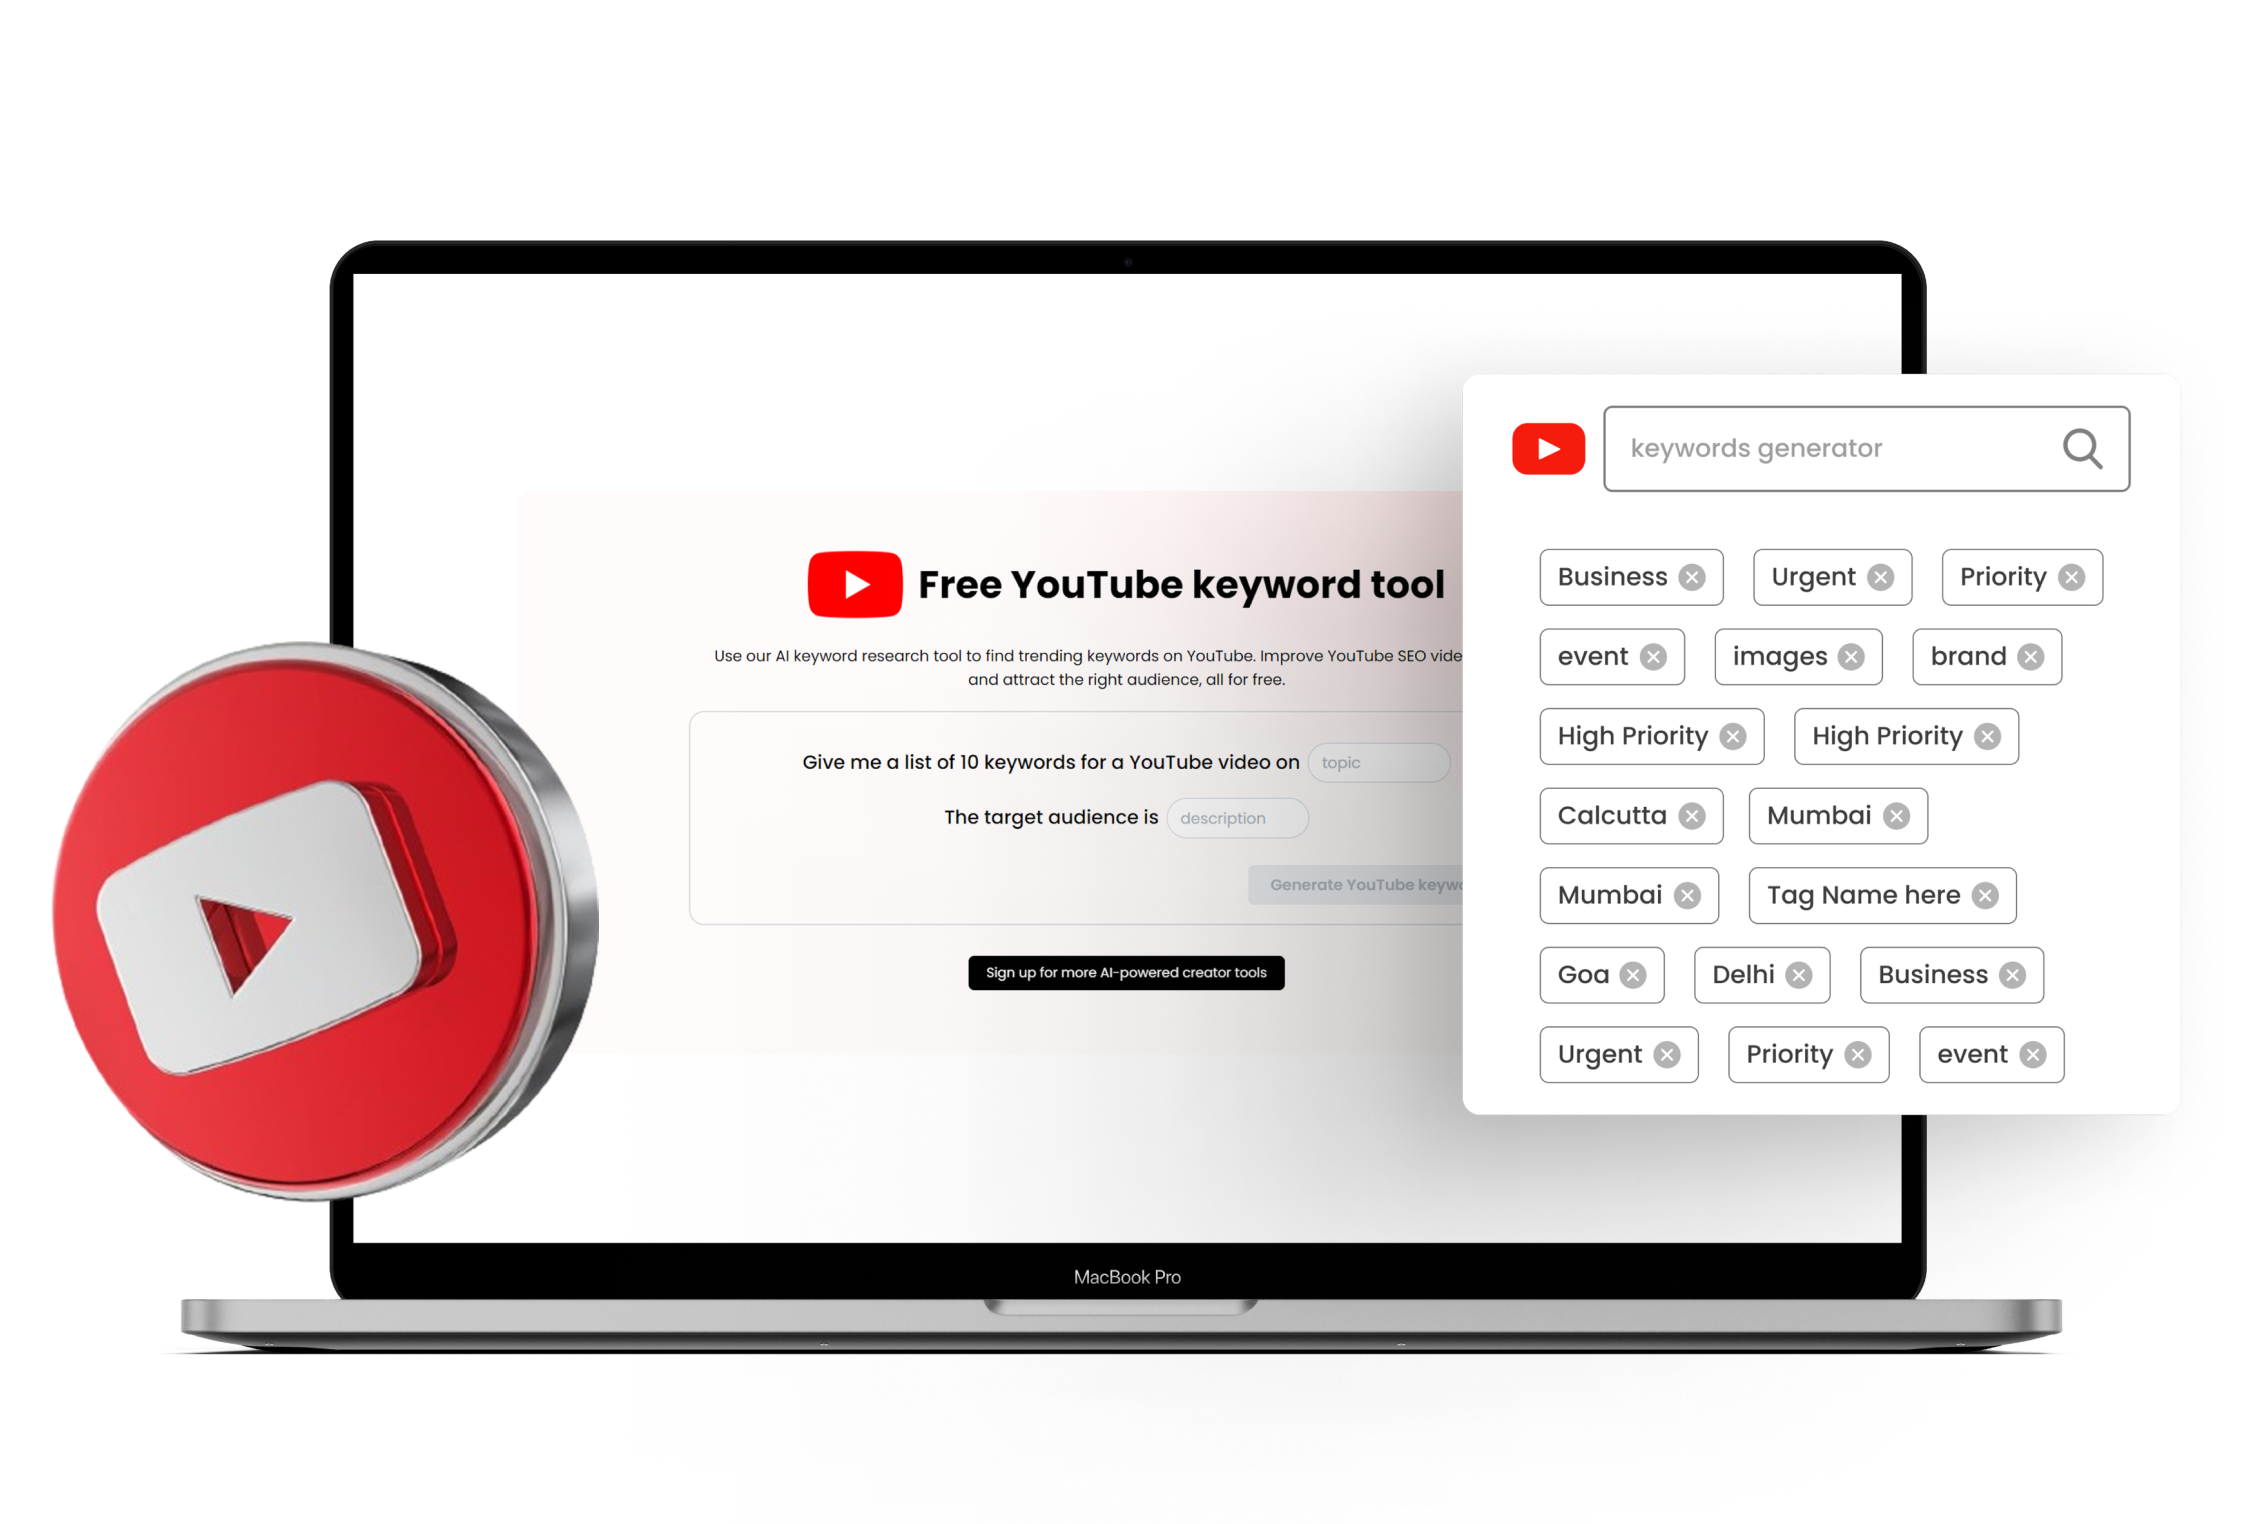Click Sign up for more AI-powered tools

1129,973
